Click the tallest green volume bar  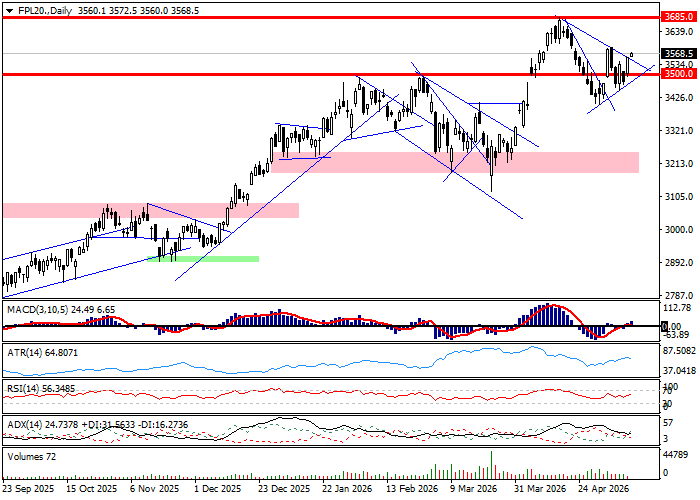492,465
